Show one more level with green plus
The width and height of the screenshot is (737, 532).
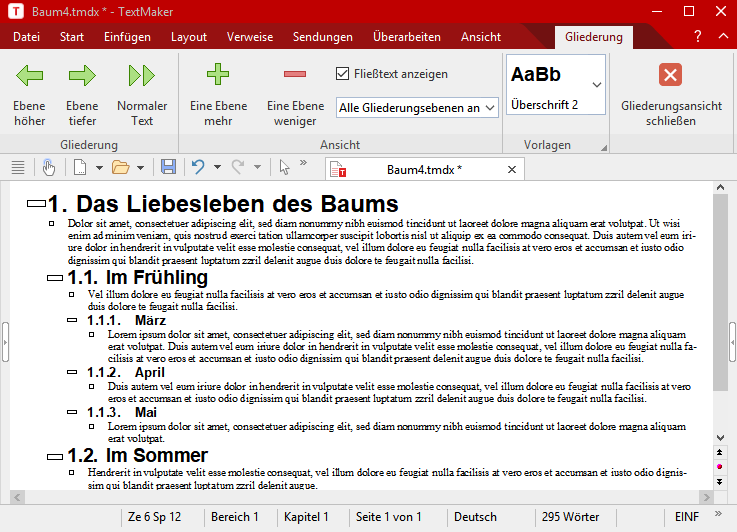click(x=218, y=74)
